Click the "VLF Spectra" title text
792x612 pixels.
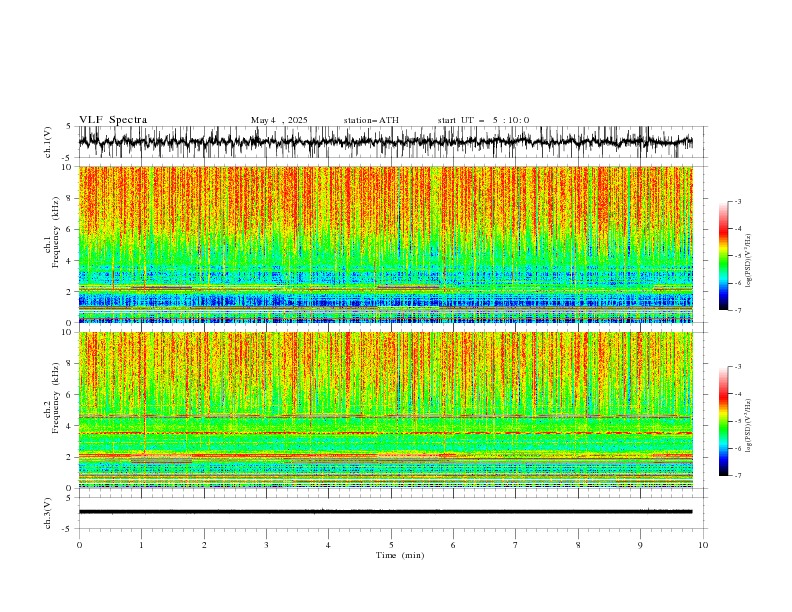click(113, 120)
